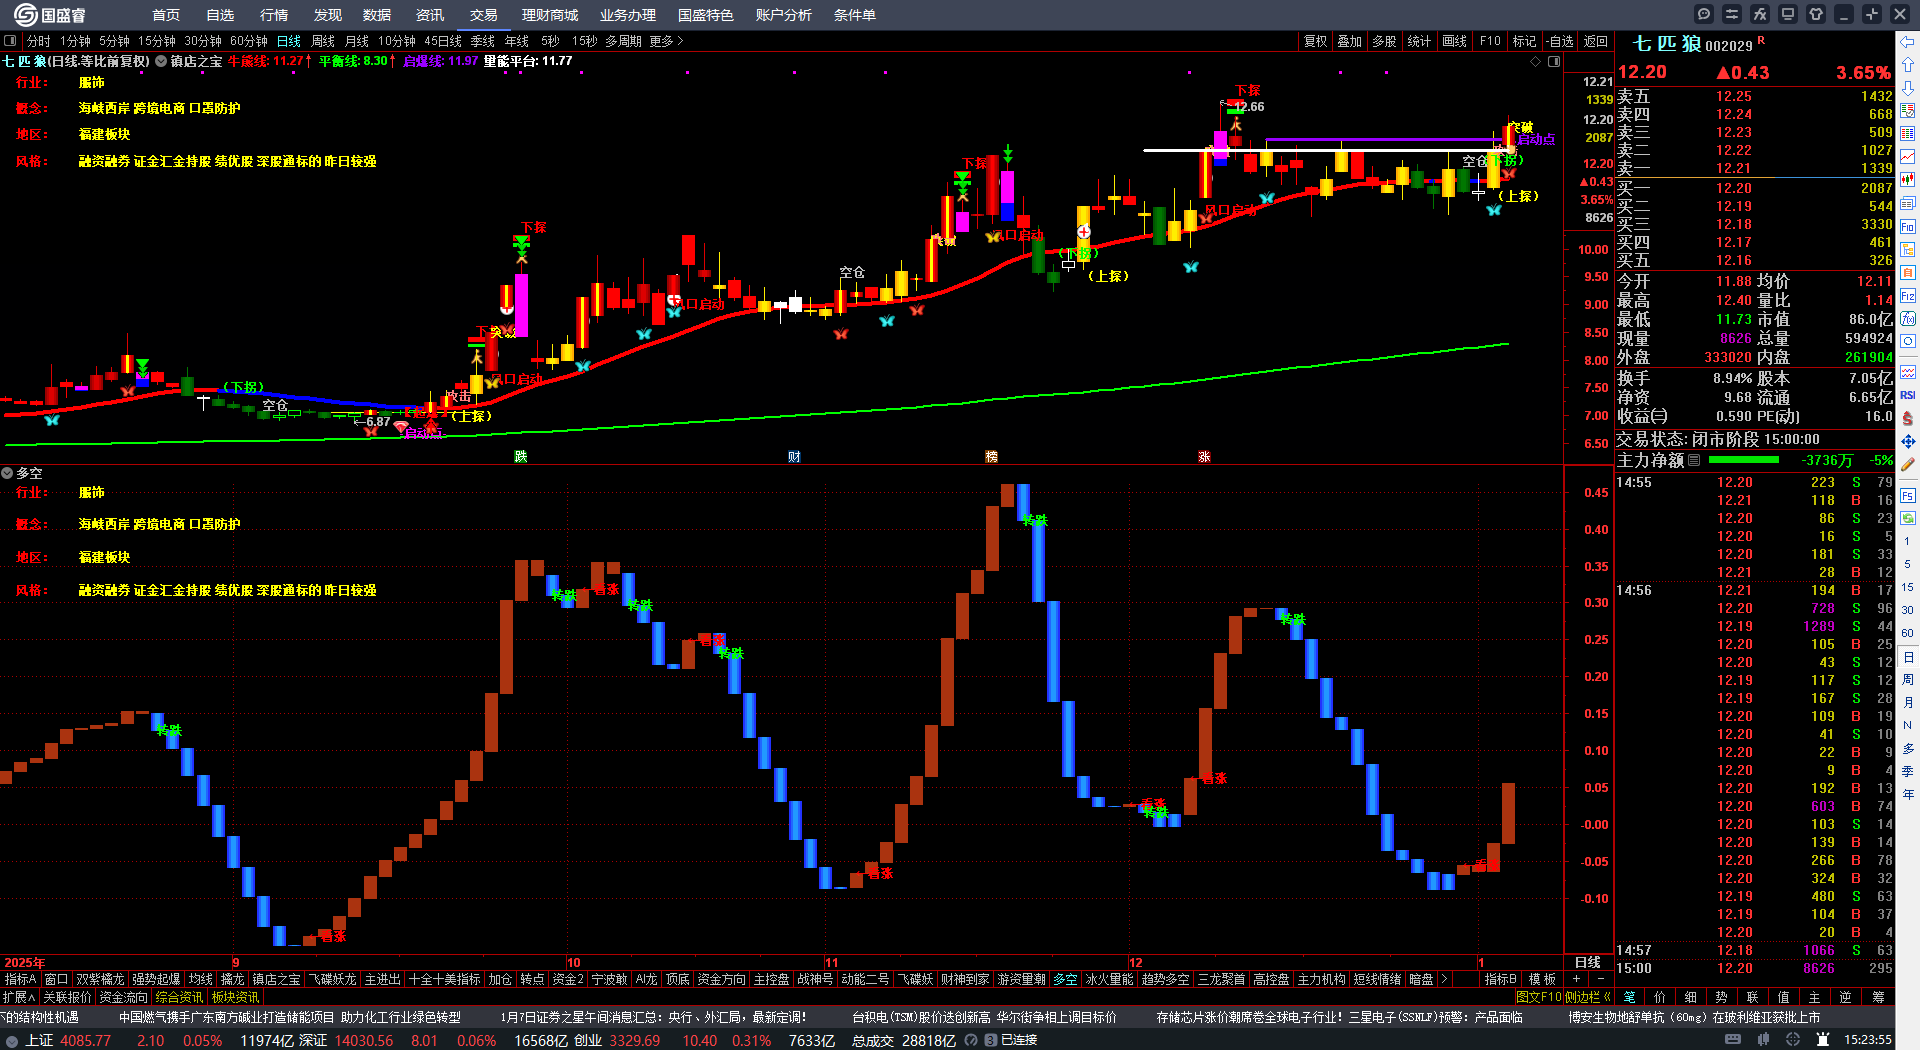The width and height of the screenshot is (1920, 1050).
Task: Open the line chart icon in right sidebar
Action: pos(1908,157)
